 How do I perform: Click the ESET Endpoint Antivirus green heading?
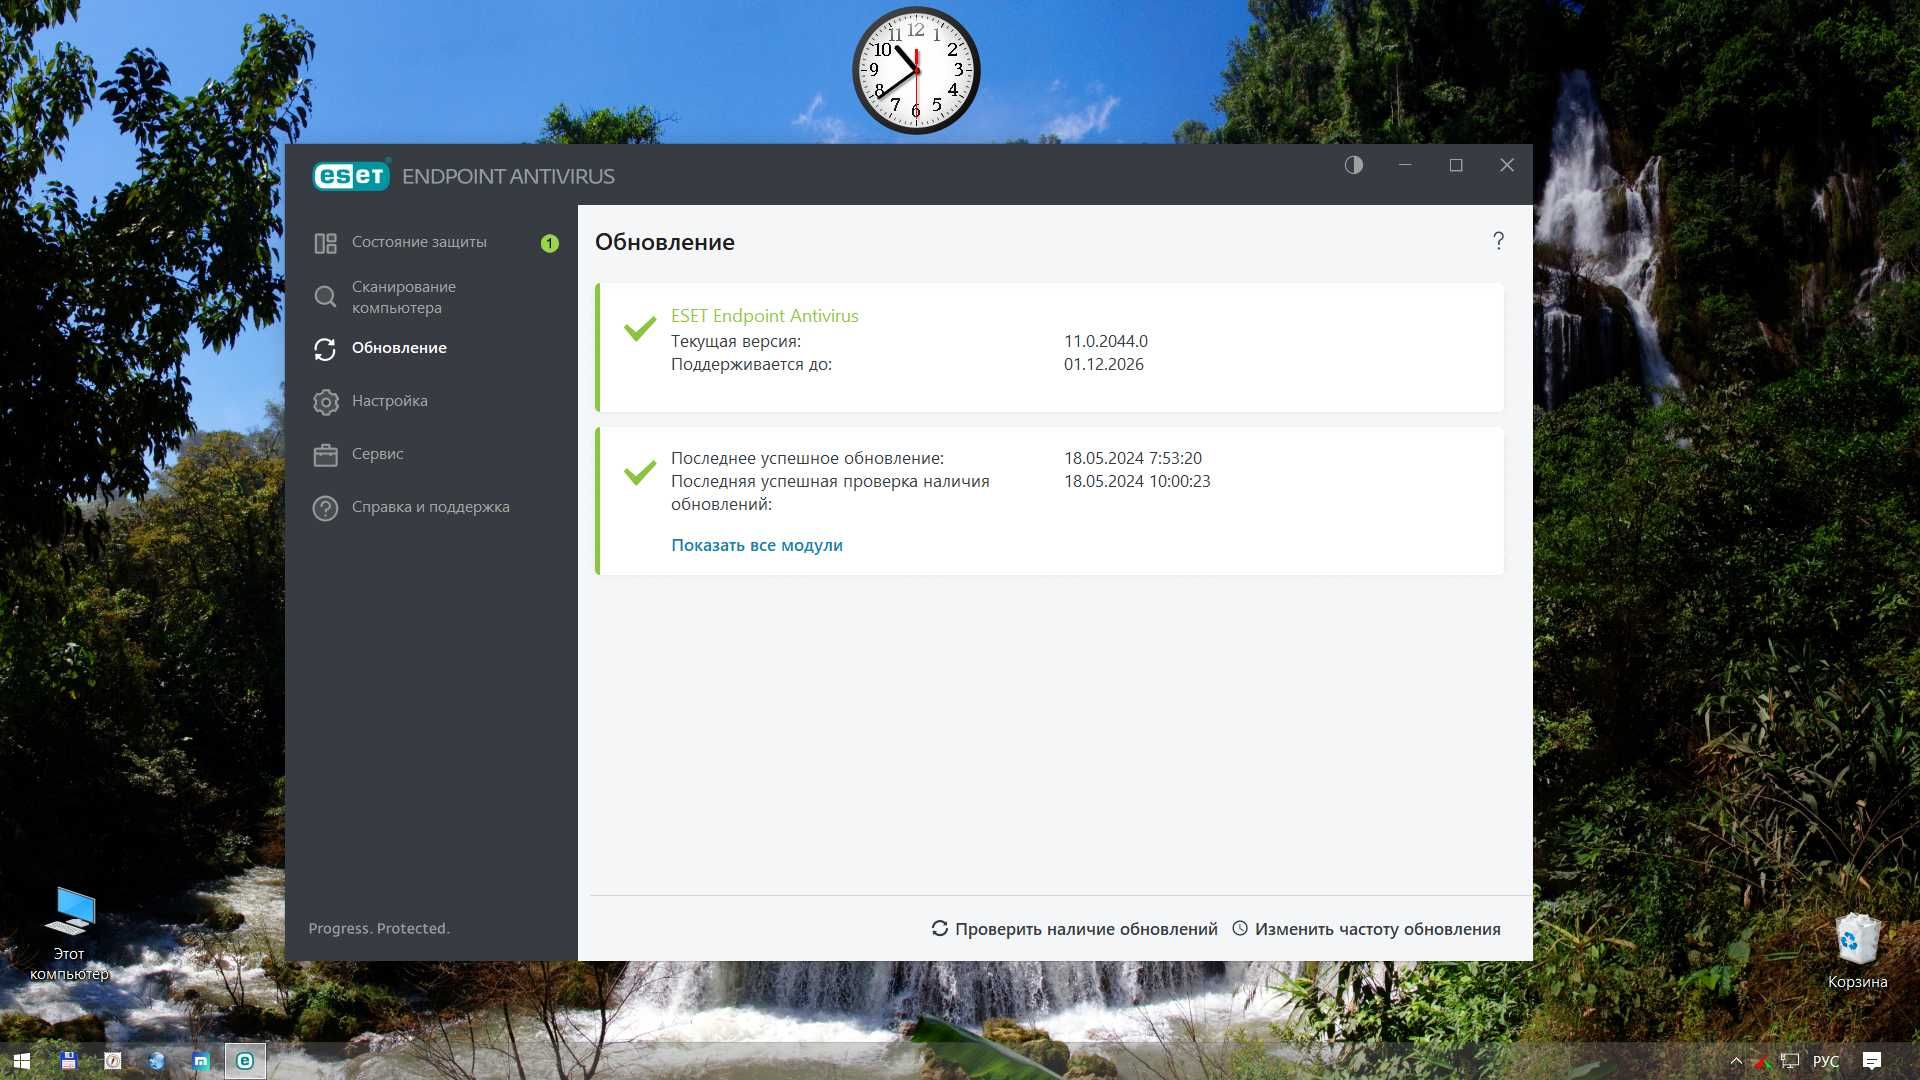(765, 316)
